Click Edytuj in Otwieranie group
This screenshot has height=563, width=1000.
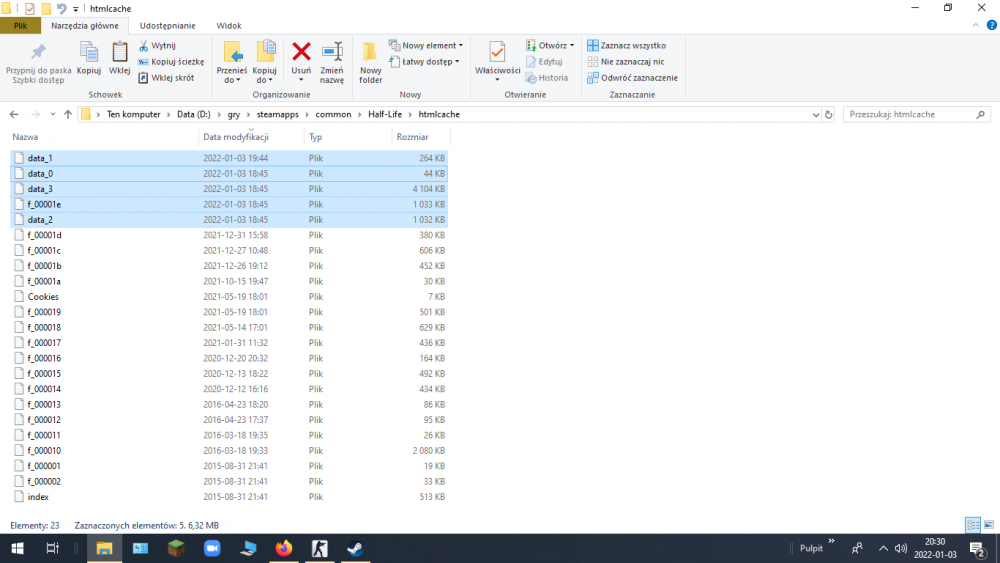544,61
